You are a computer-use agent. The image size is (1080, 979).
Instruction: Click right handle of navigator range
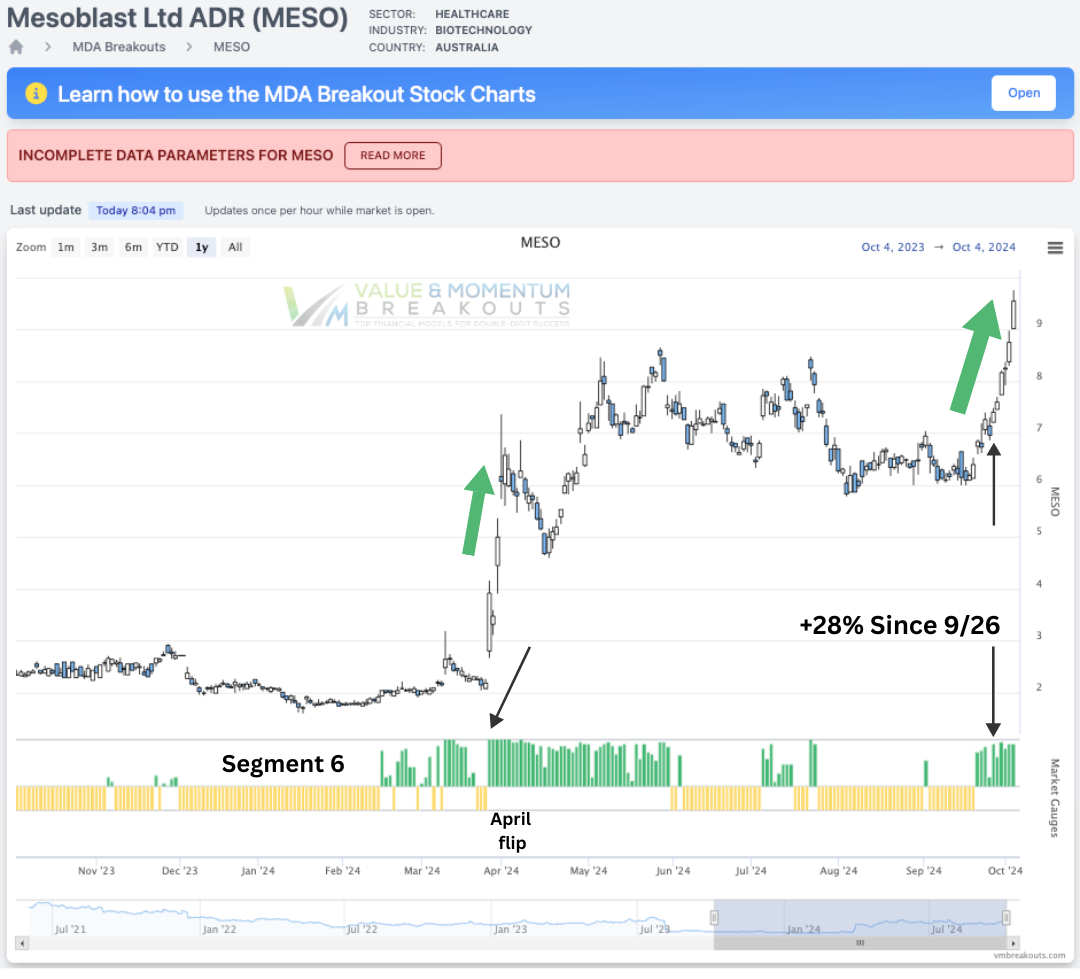tap(1006, 918)
